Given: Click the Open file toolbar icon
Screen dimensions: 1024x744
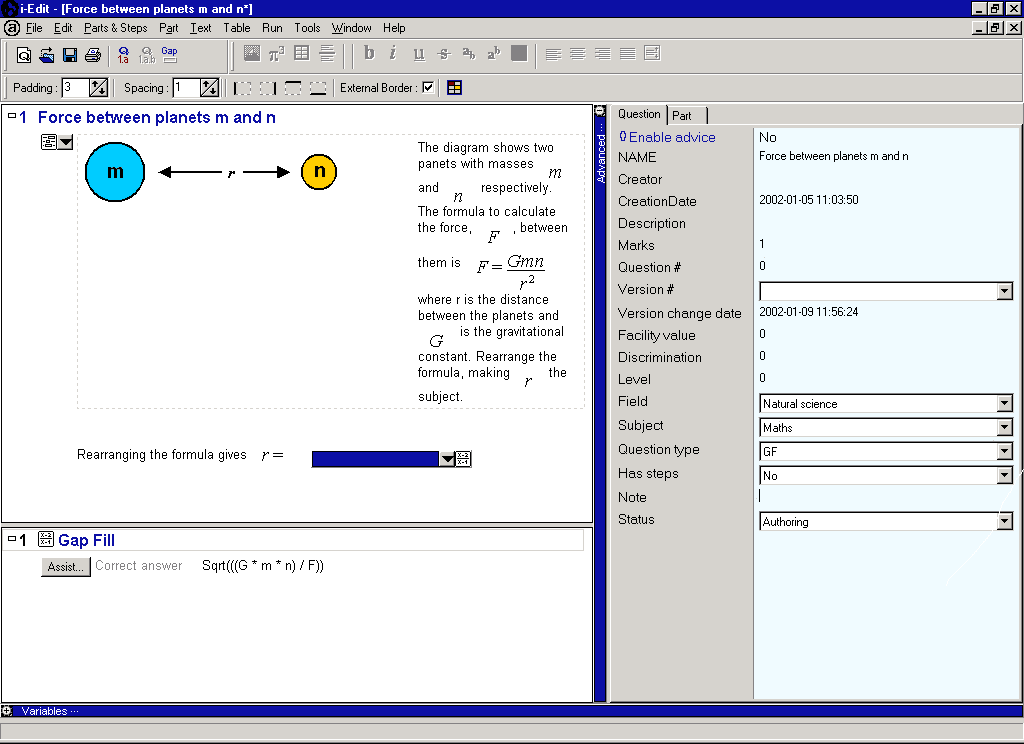Looking at the screenshot, I should pyautogui.click(x=47, y=54).
